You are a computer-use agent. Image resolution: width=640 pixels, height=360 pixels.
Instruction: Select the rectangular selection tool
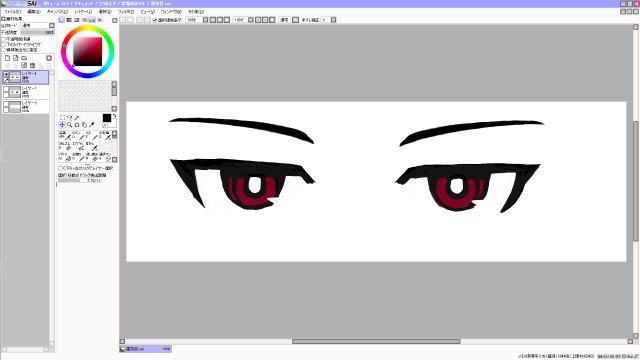[62, 118]
